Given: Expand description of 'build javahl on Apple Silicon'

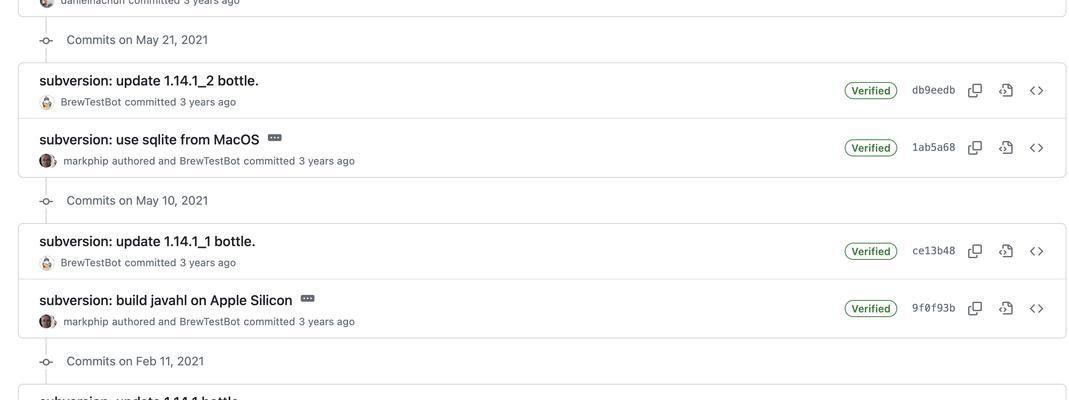Looking at the screenshot, I should tap(307, 298).
